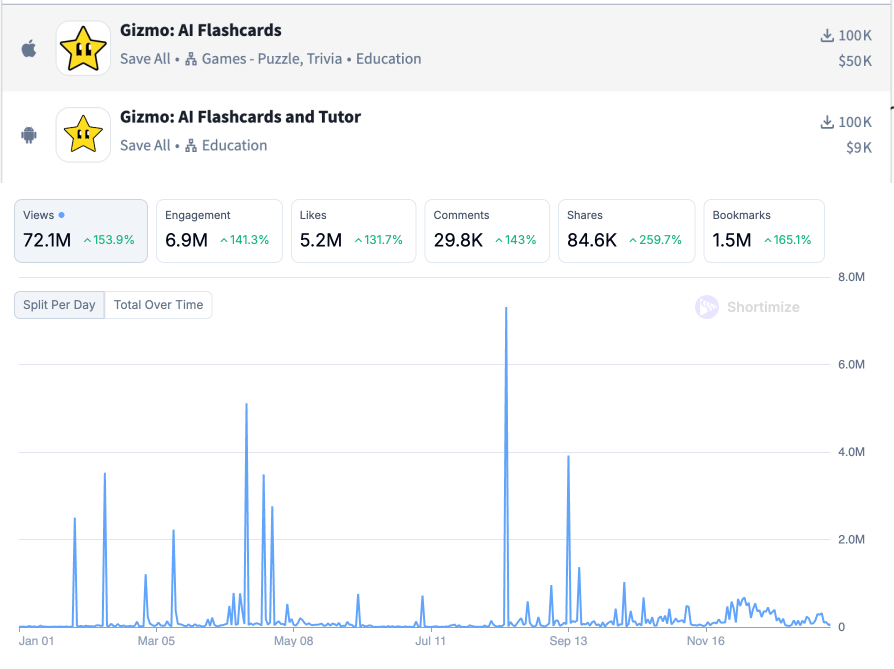The height and width of the screenshot is (669, 894).
Task: Click Save All under Gizmo AI Flashcards and Tutor
Action: tap(145, 146)
